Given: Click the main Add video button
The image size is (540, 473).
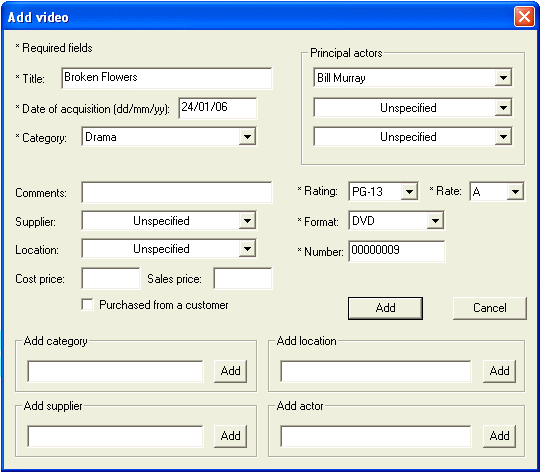Looking at the screenshot, I should [x=385, y=308].
